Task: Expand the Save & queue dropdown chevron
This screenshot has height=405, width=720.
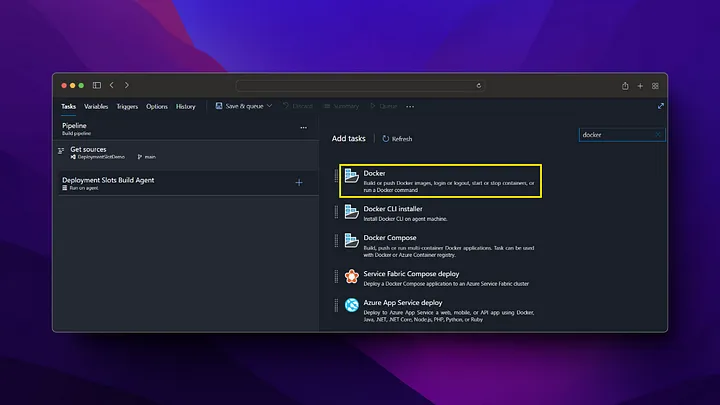Action: pyautogui.click(x=270, y=106)
